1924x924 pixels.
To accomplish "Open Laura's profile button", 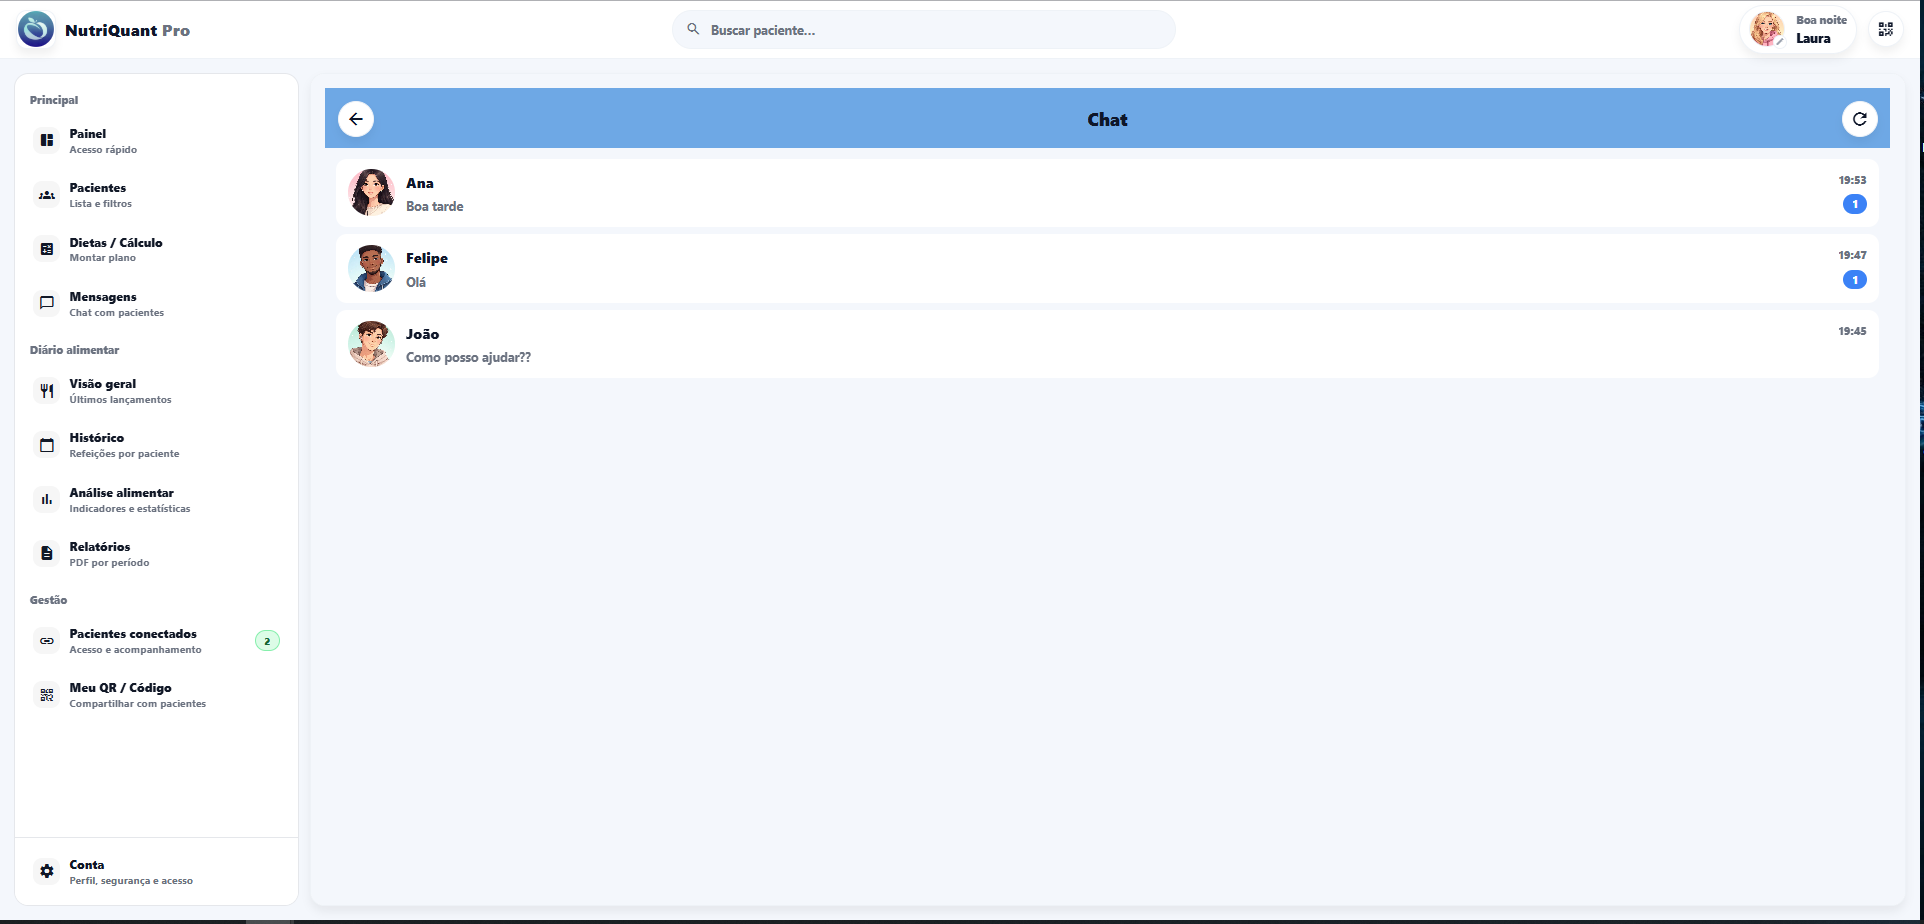I will [x=1798, y=30].
